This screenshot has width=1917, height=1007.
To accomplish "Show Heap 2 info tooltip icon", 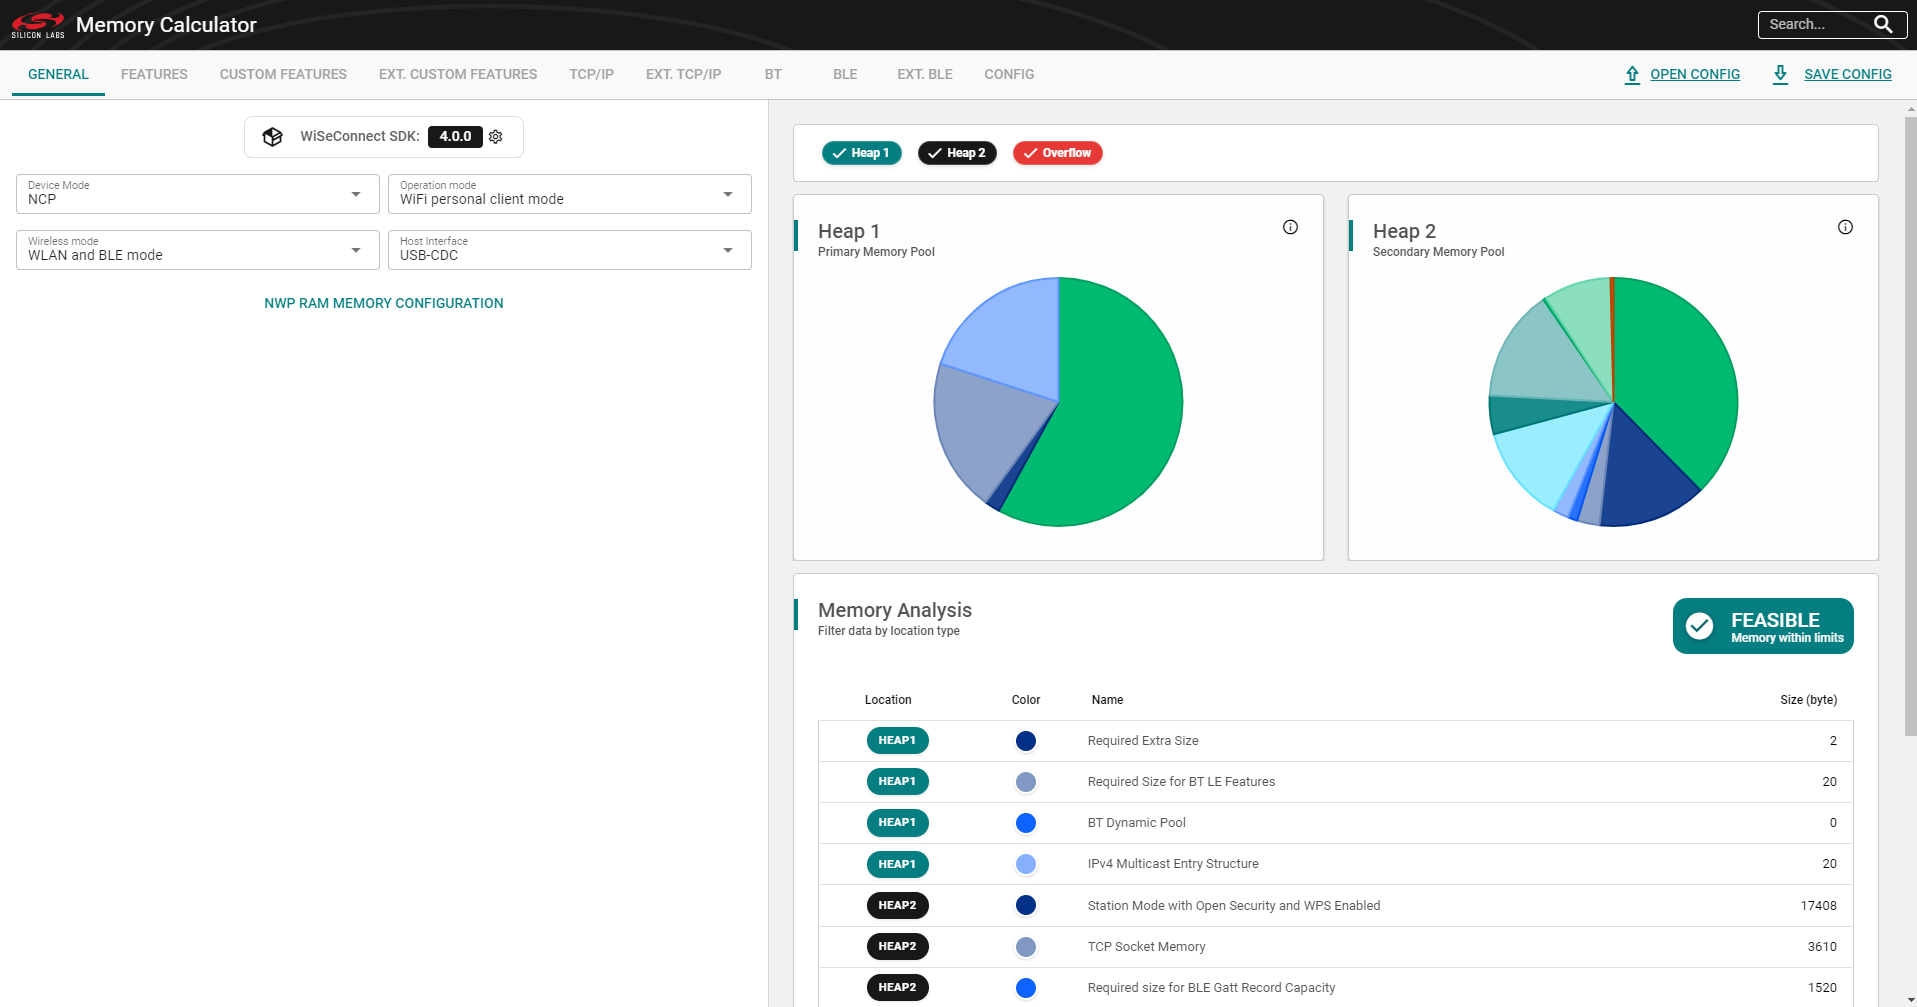I will [1845, 227].
